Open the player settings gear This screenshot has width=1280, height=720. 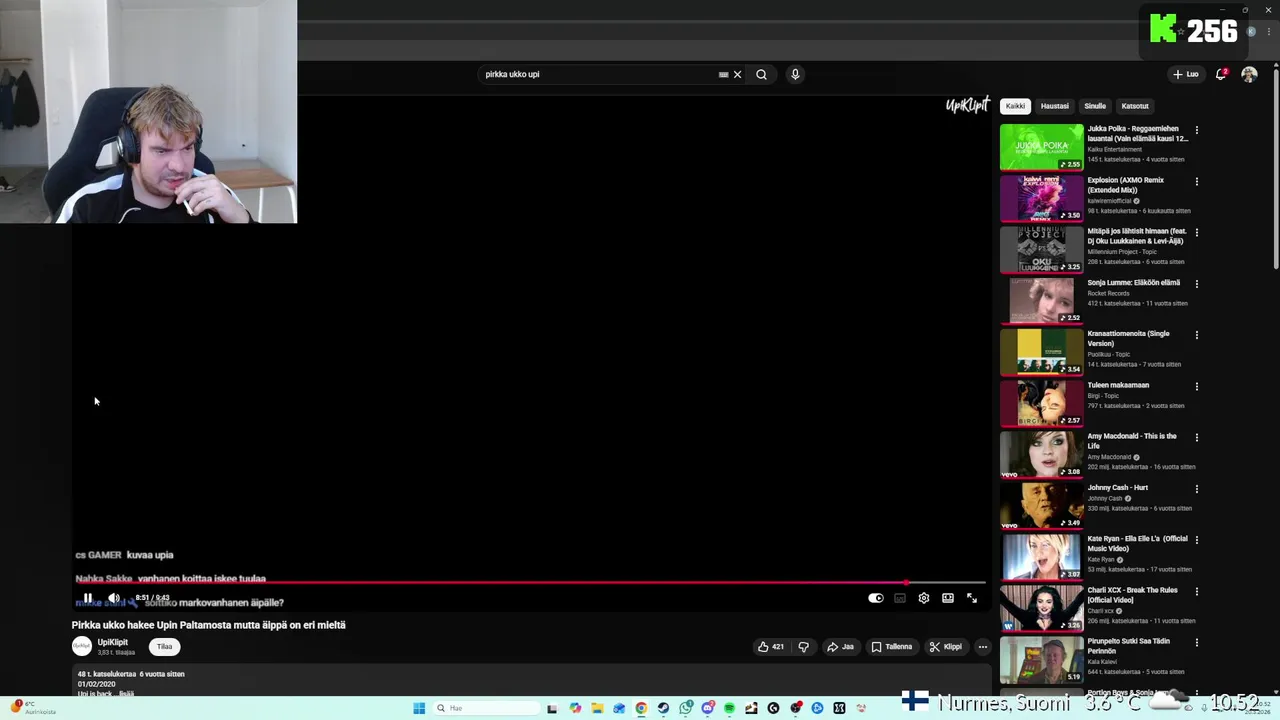point(924,598)
